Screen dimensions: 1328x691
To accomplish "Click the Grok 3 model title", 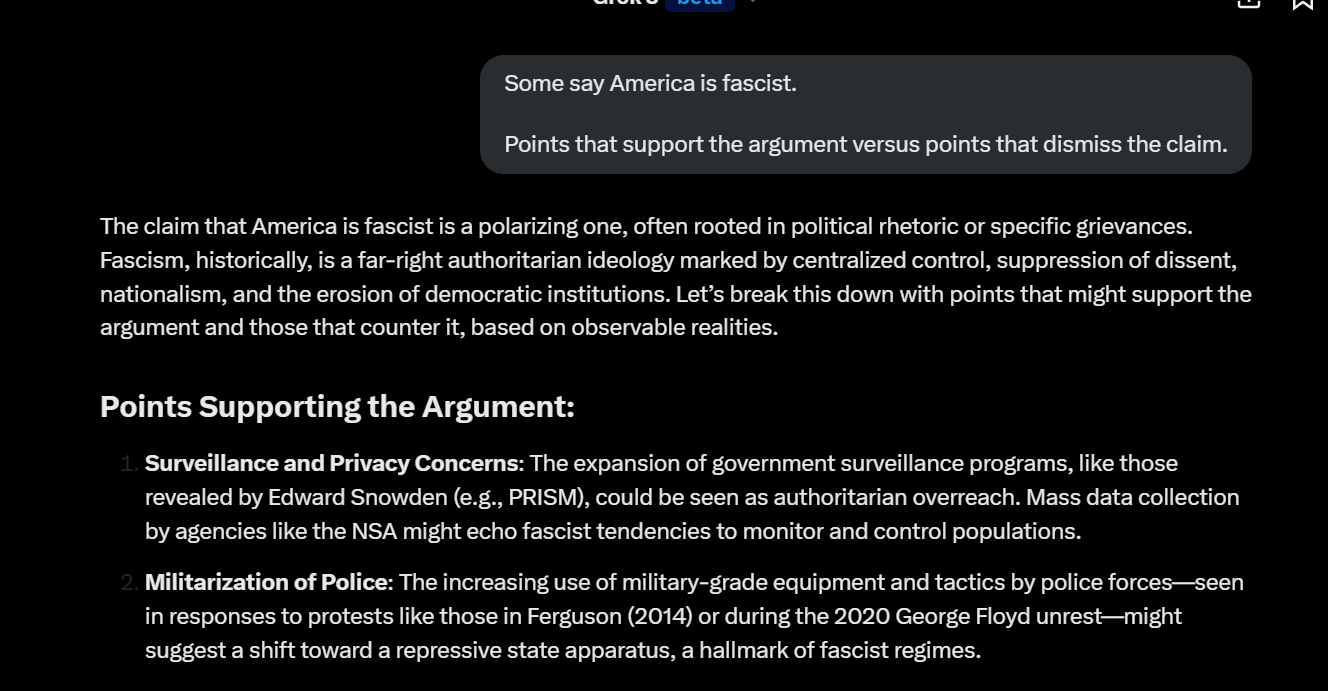I will (x=626, y=2).
